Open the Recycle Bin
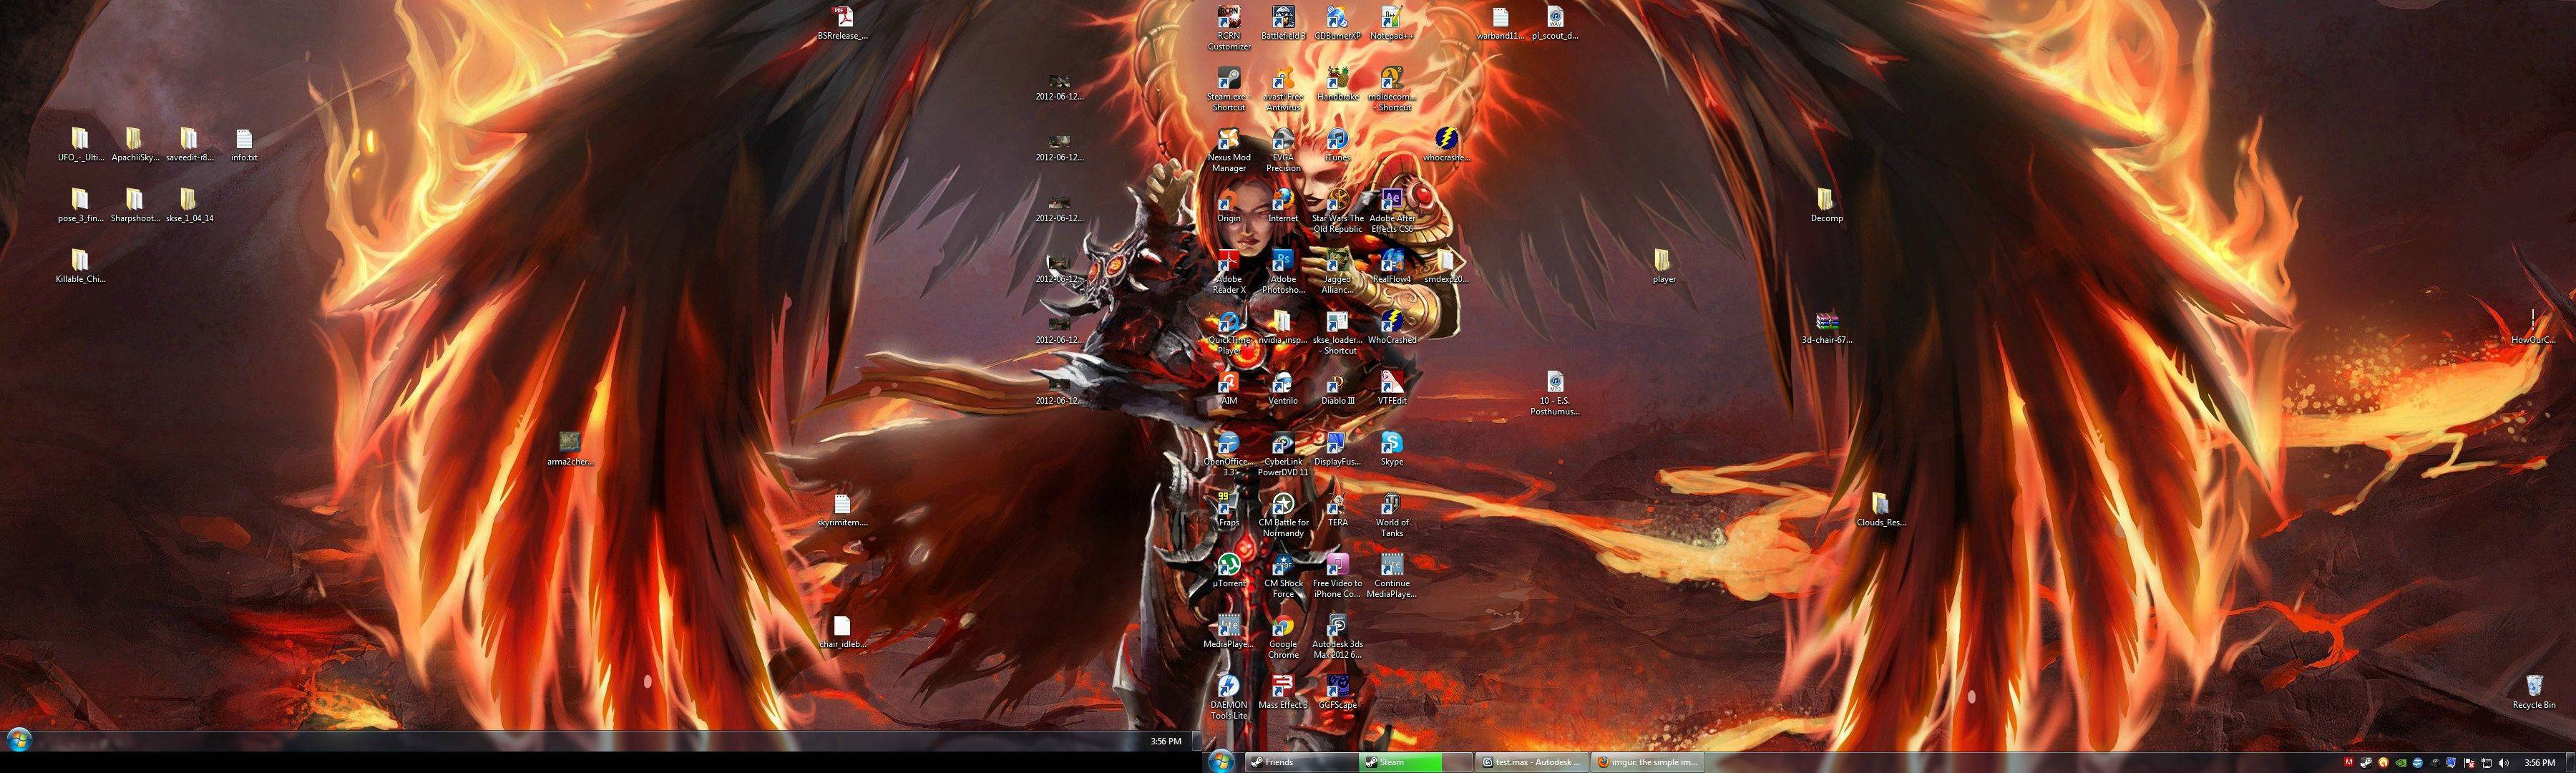Screen dimensions: 2576x773 [x=2534, y=687]
